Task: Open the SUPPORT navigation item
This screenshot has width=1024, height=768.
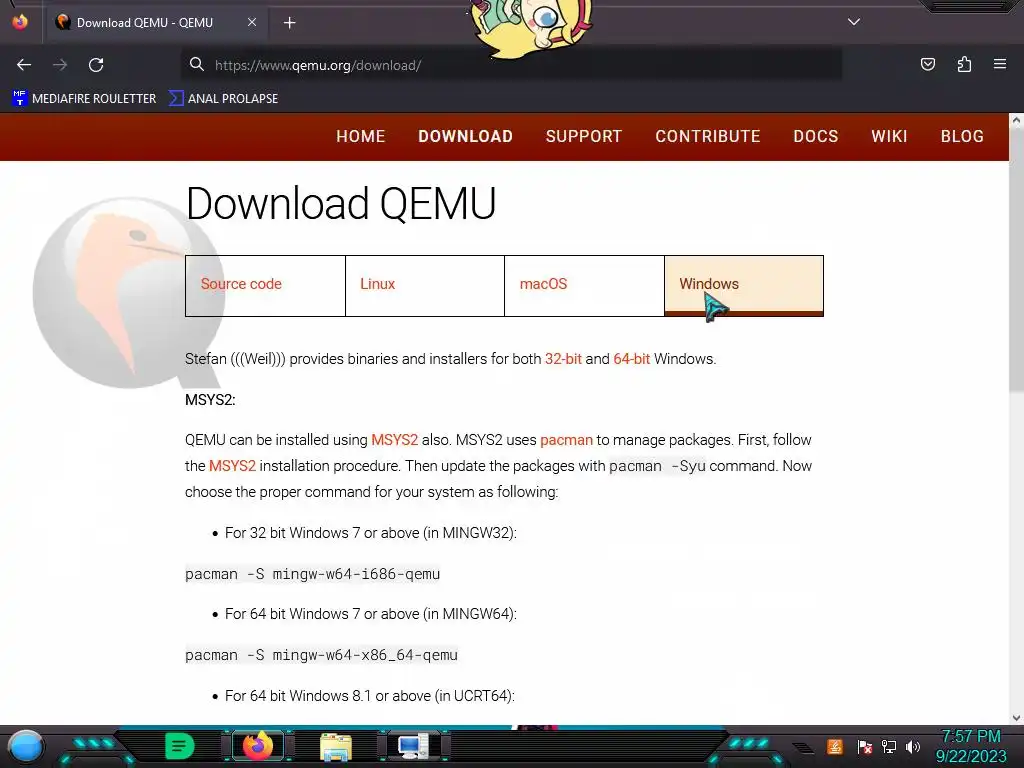Action: click(584, 136)
